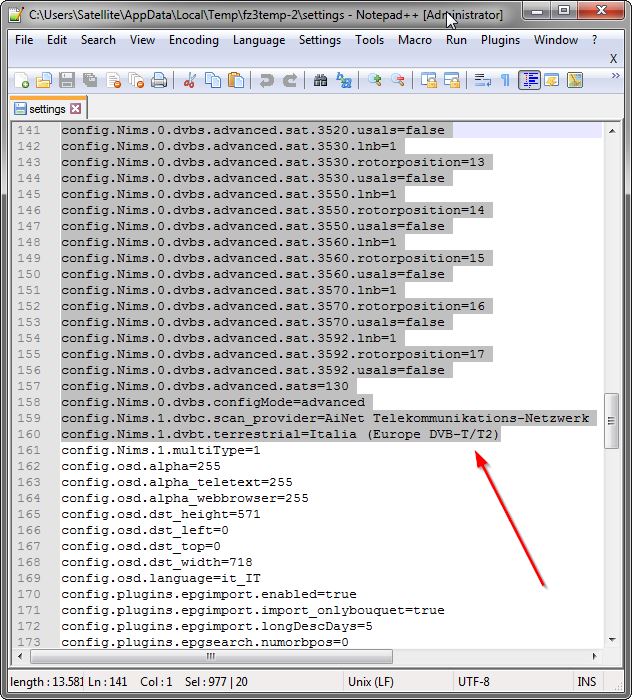632x700 pixels.
Task: Click line config.osd.alpha=255
Action: point(141,466)
